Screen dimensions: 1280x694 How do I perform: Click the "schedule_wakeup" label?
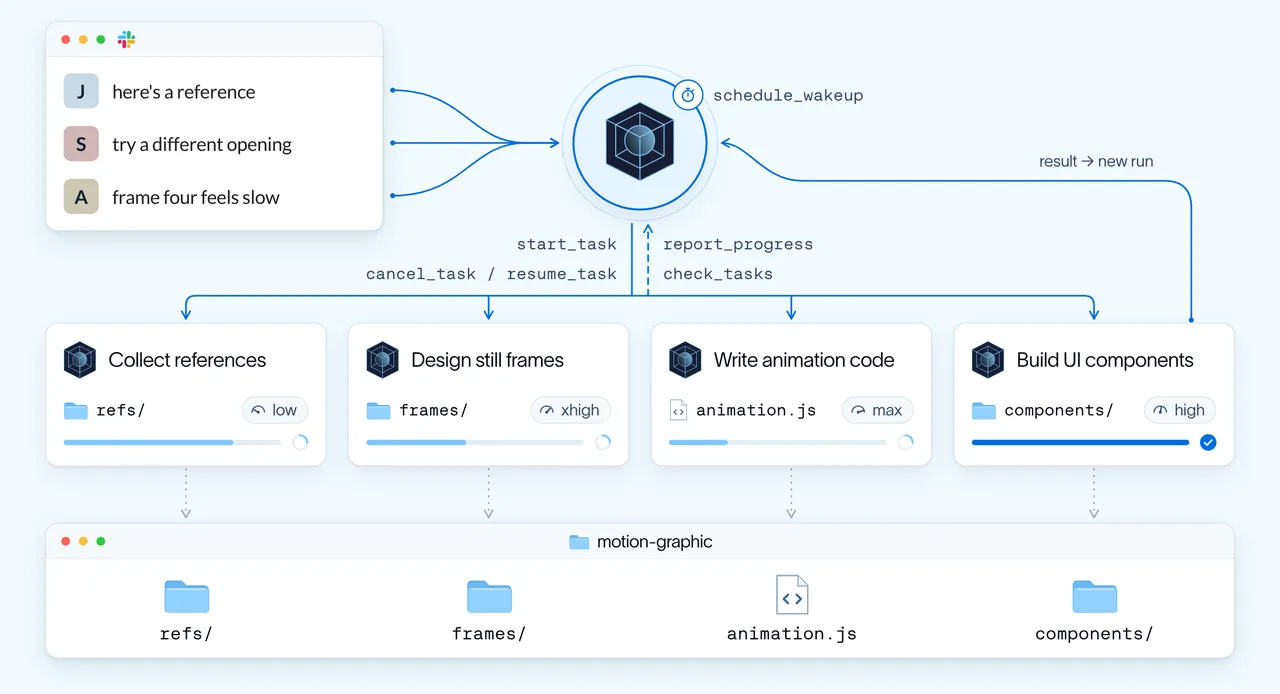point(788,96)
